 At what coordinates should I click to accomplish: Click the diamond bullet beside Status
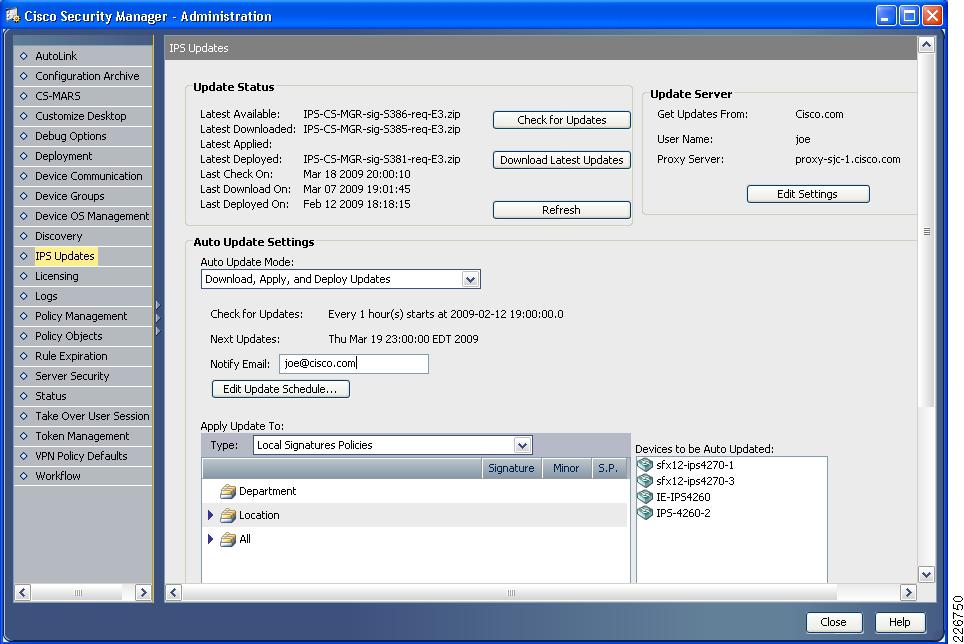[24, 396]
